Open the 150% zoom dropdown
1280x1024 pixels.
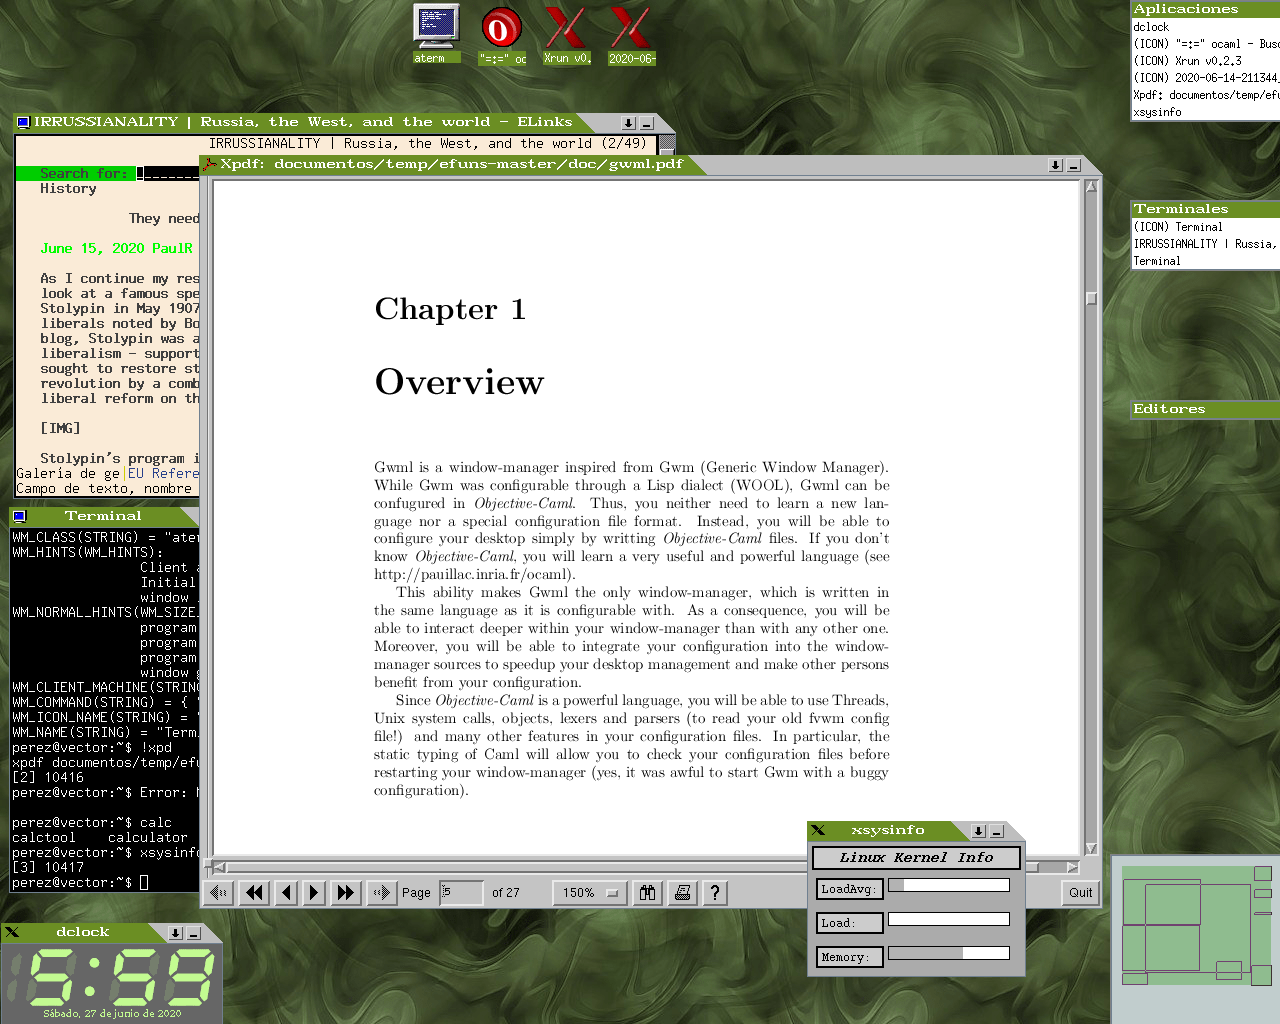point(590,892)
